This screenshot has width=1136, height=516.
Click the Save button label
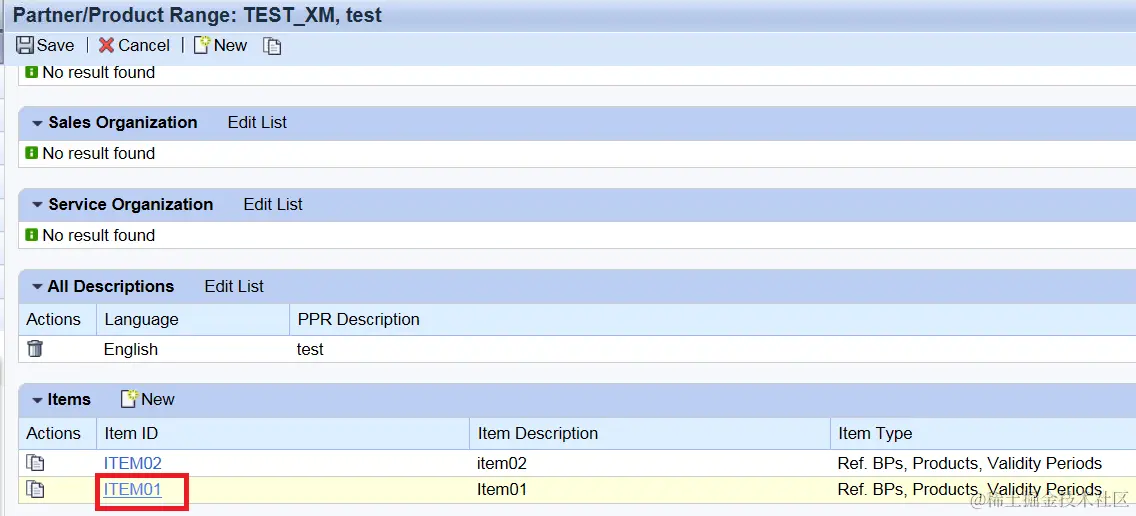56,45
